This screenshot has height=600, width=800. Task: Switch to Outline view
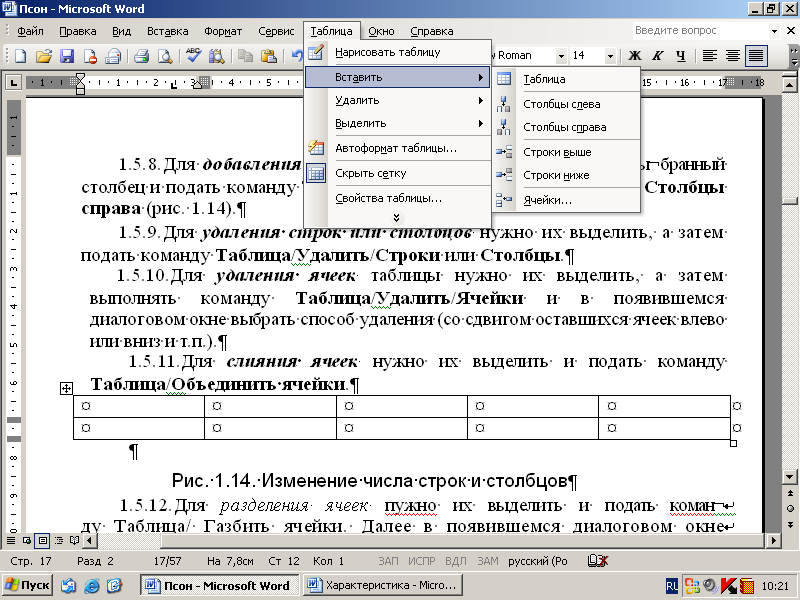pyautogui.click(x=59, y=540)
